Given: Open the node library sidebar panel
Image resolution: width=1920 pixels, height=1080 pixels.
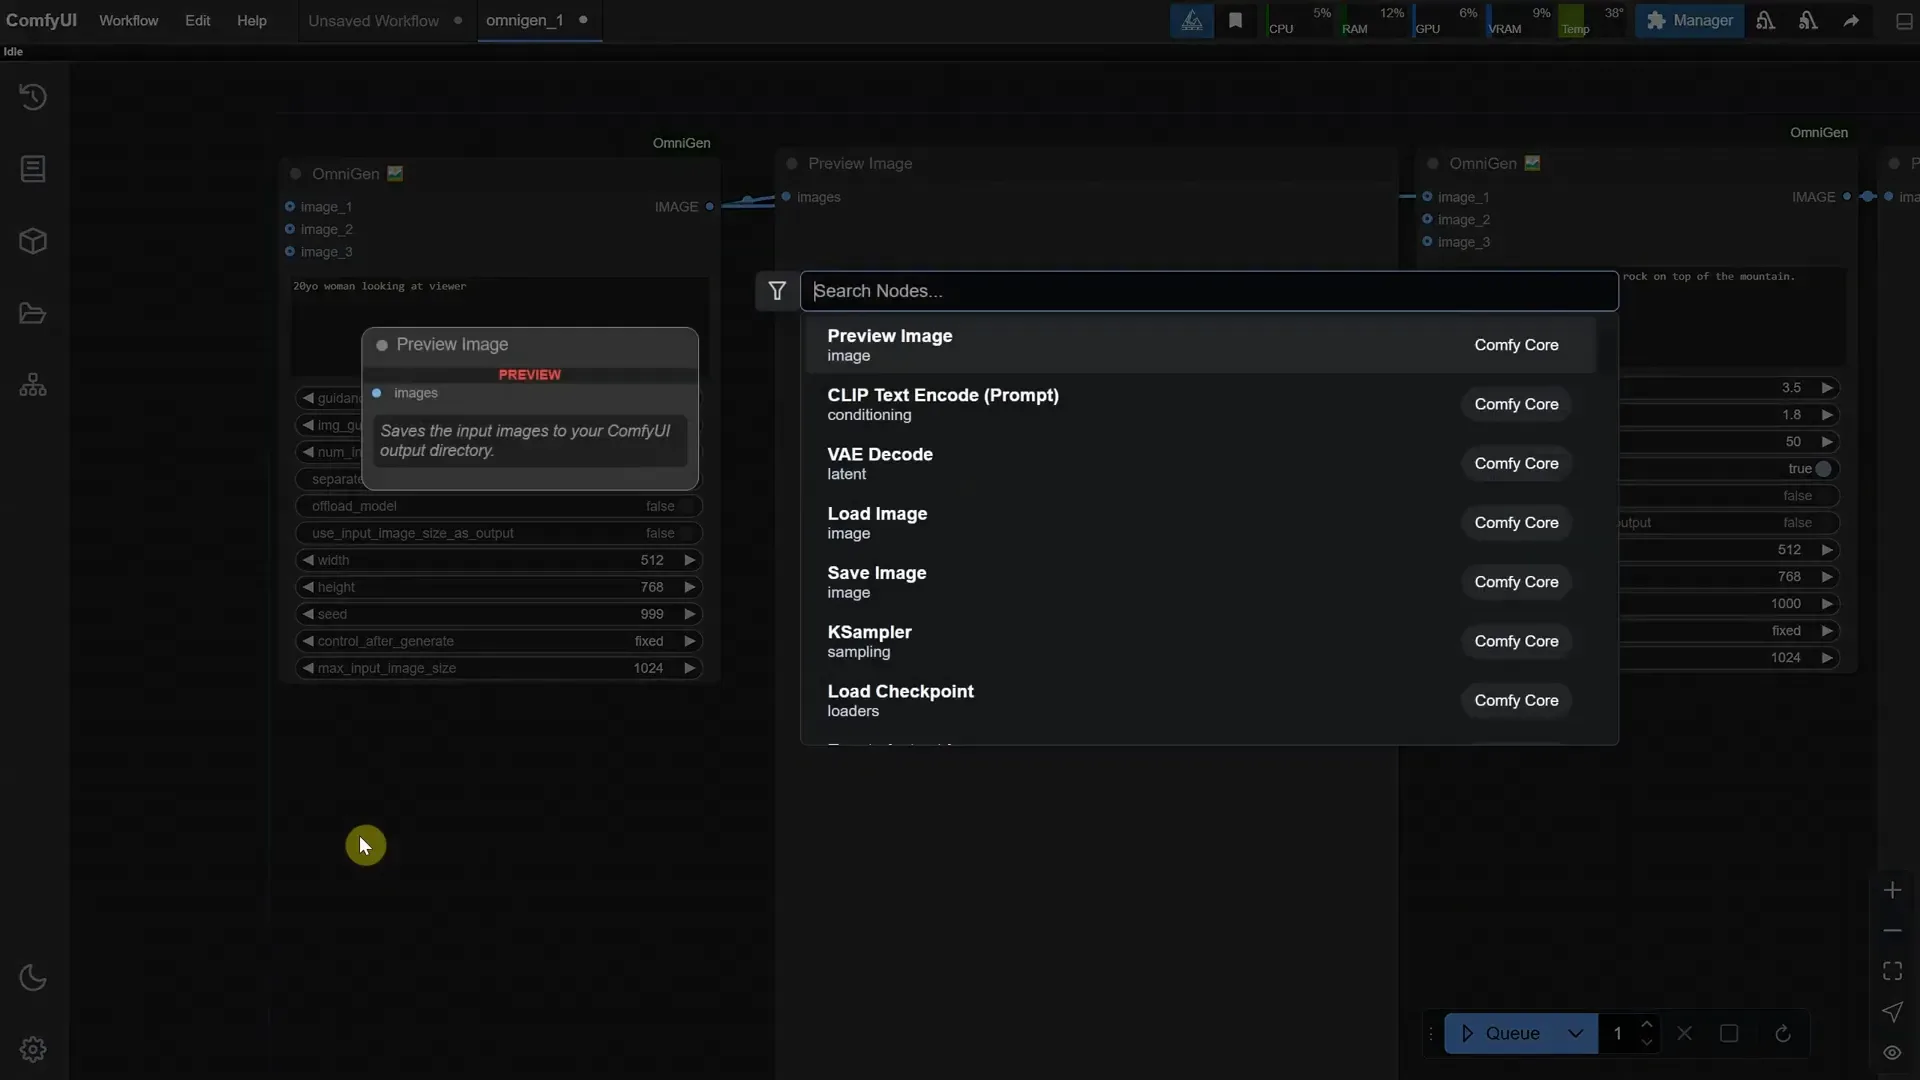Looking at the screenshot, I should pos(33,168).
